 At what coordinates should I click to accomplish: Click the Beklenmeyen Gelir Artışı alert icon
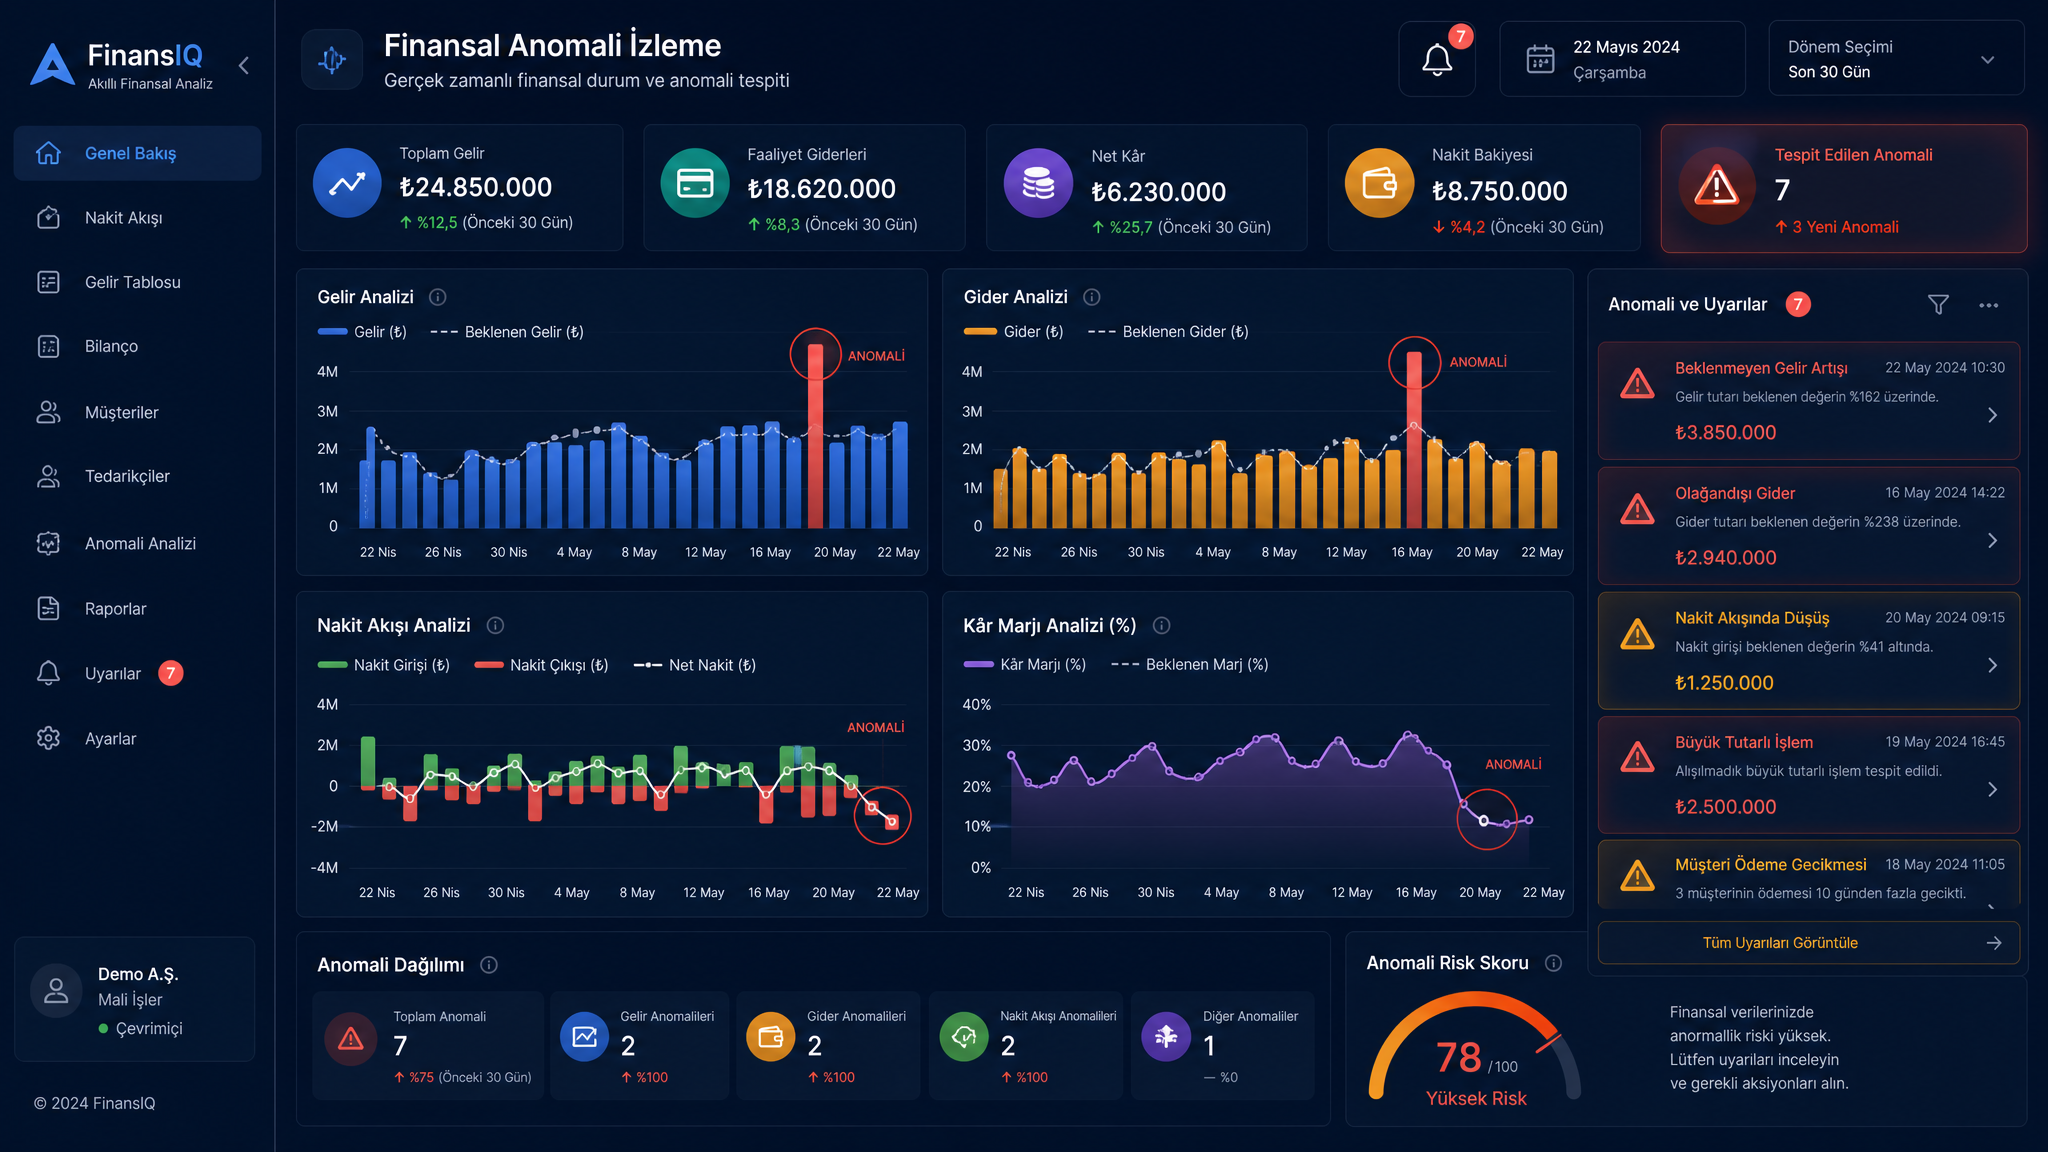point(1637,383)
